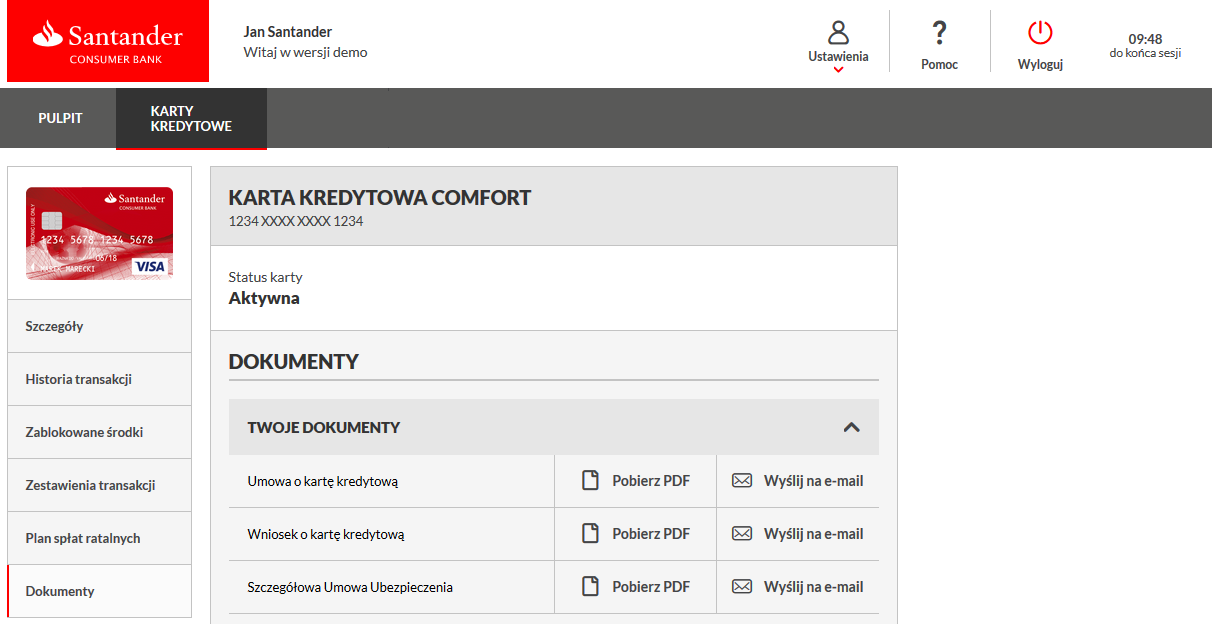The height and width of the screenshot is (624, 1212).
Task: Select the Karty Kredytowe tab
Action: (191, 118)
